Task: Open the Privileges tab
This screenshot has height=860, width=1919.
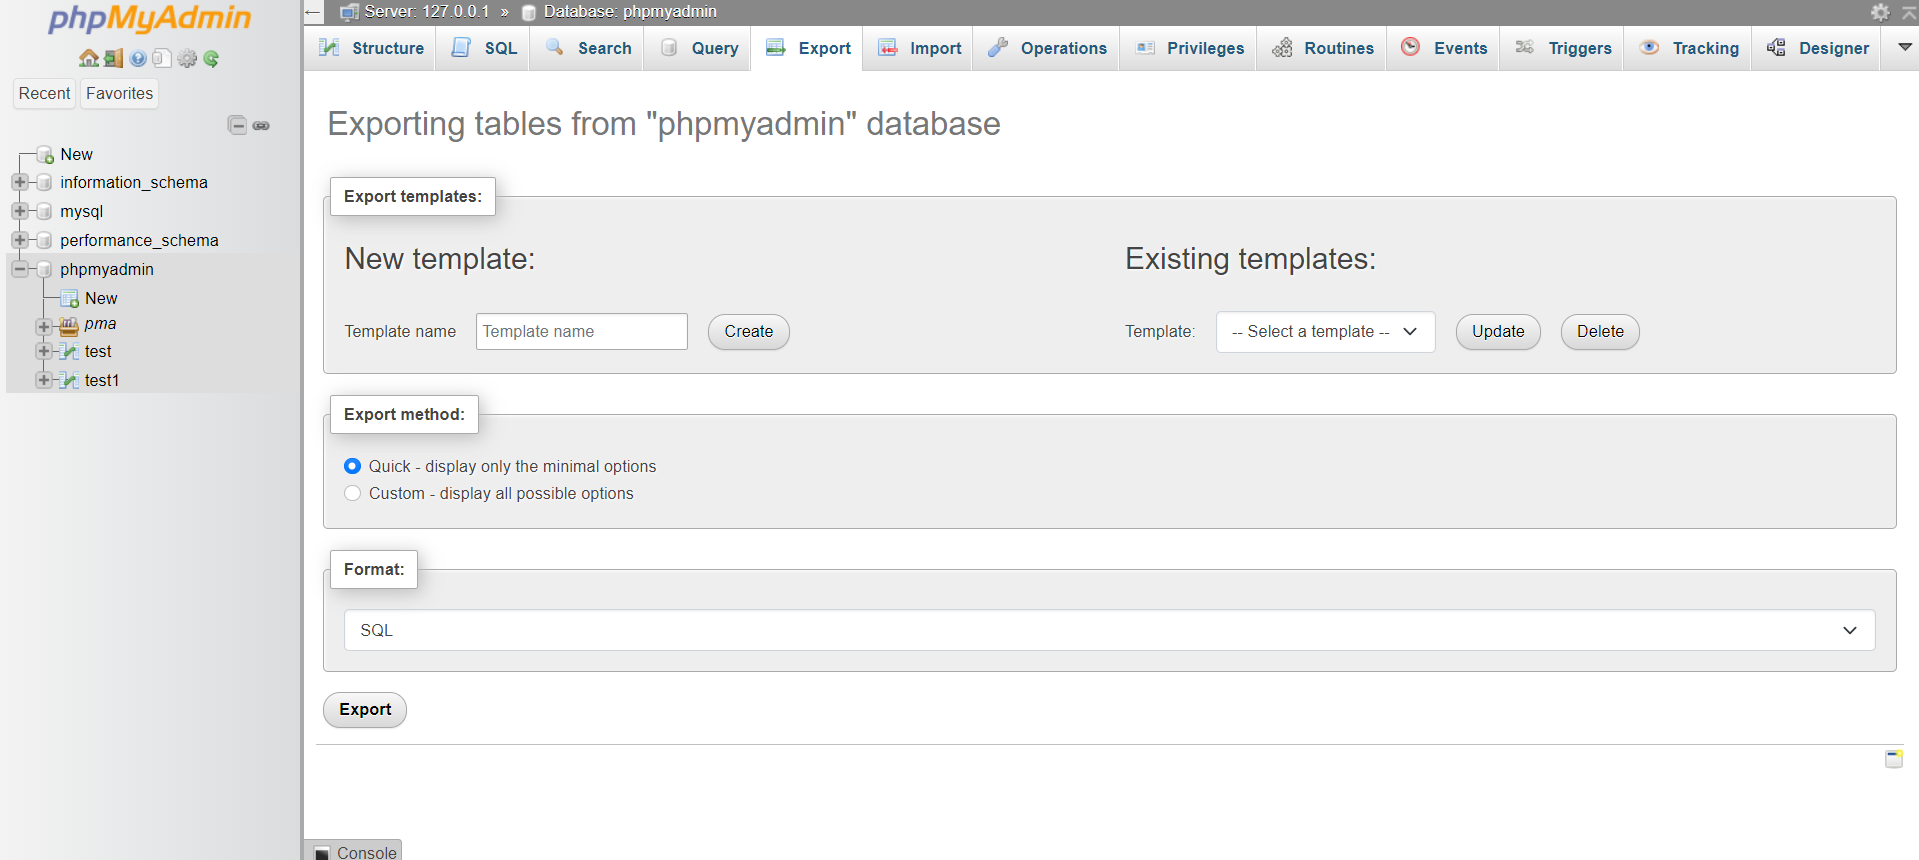Action: point(1190,48)
